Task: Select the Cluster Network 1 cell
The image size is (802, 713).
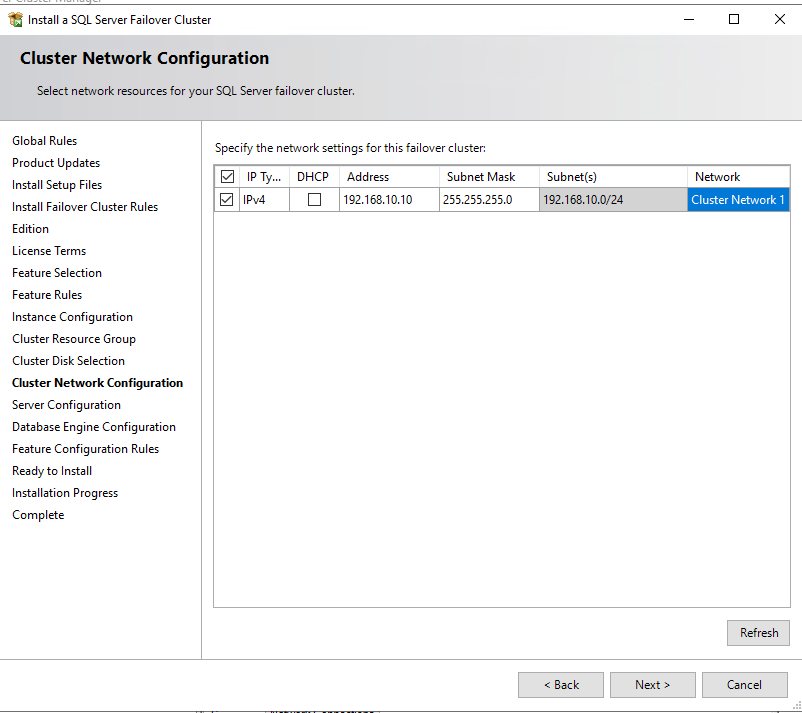Action: click(x=738, y=199)
